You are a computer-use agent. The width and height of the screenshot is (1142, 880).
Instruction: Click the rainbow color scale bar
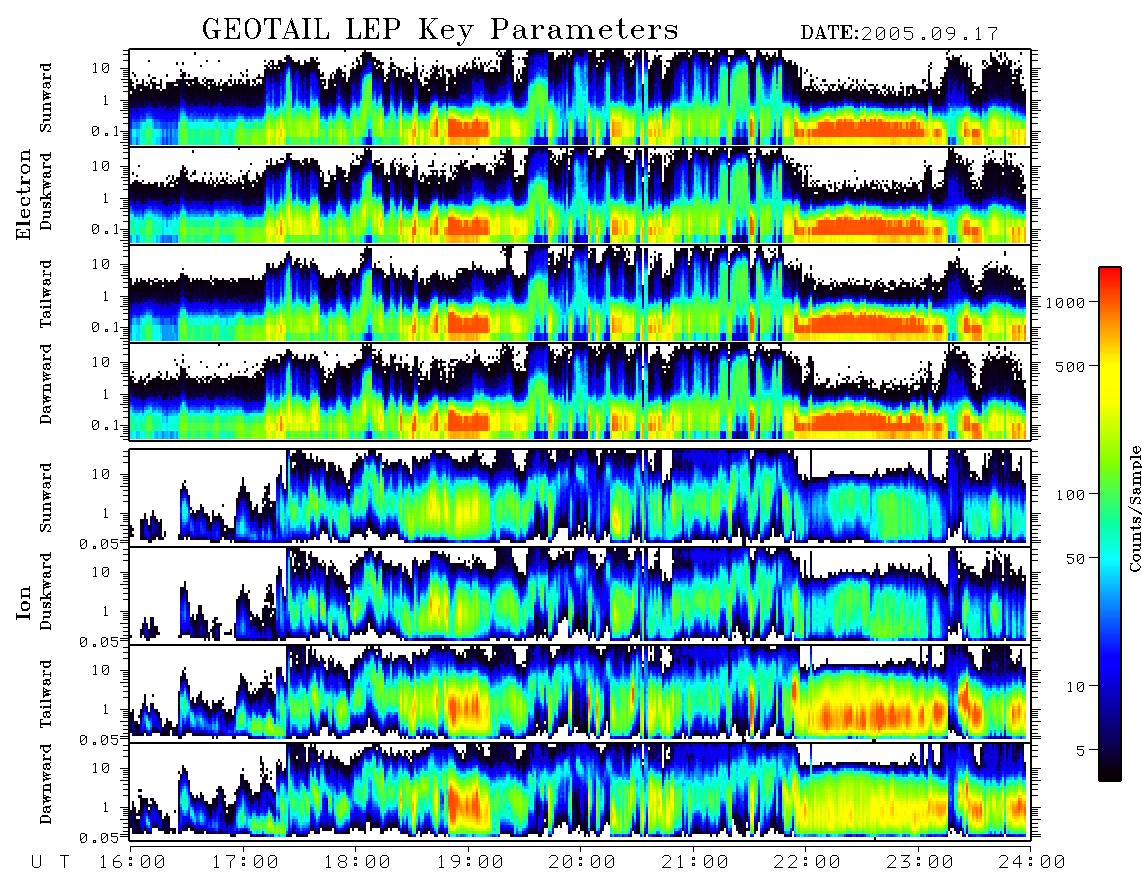pyautogui.click(x=1109, y=524)
